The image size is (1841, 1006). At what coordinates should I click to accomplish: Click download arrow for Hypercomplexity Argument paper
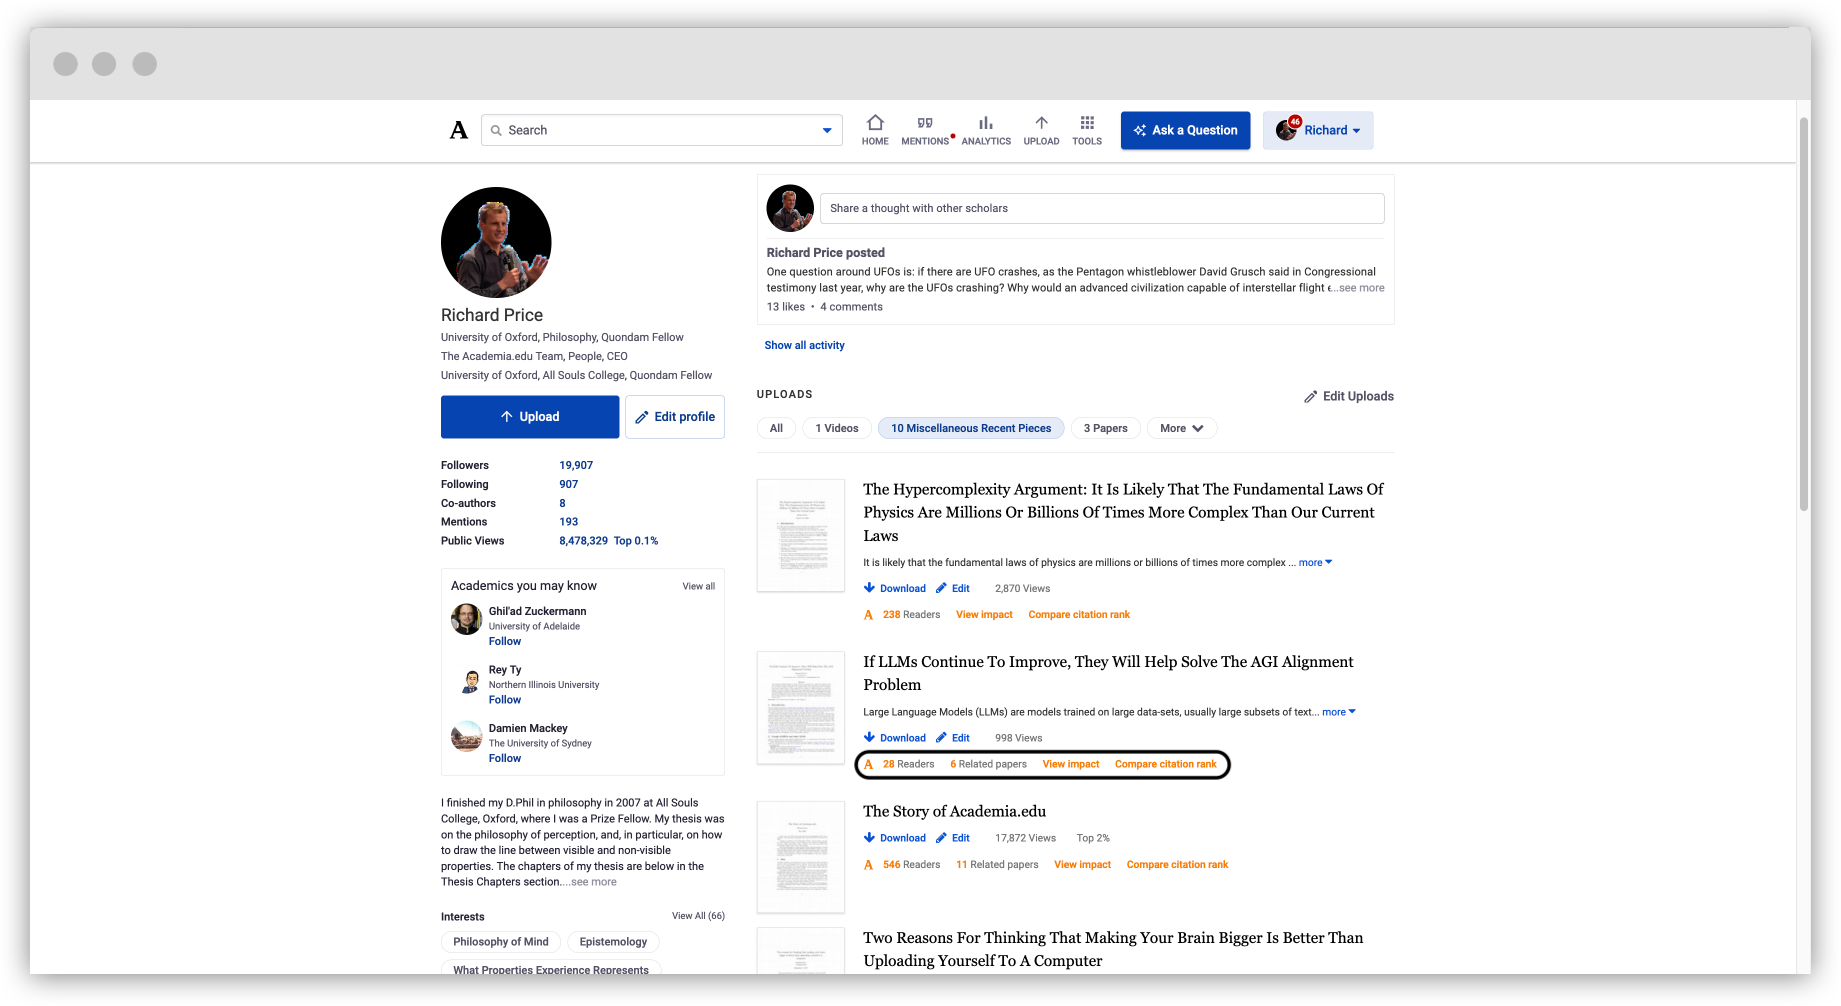pyautogui.click(x=869, y=588)
